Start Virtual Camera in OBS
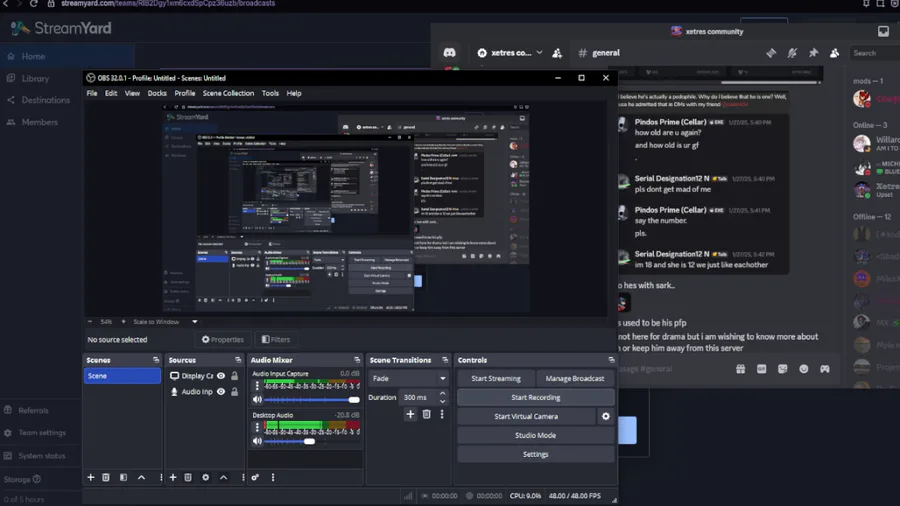Image resolution: width=900 pixels, height=506 pixels. [526, 417]
